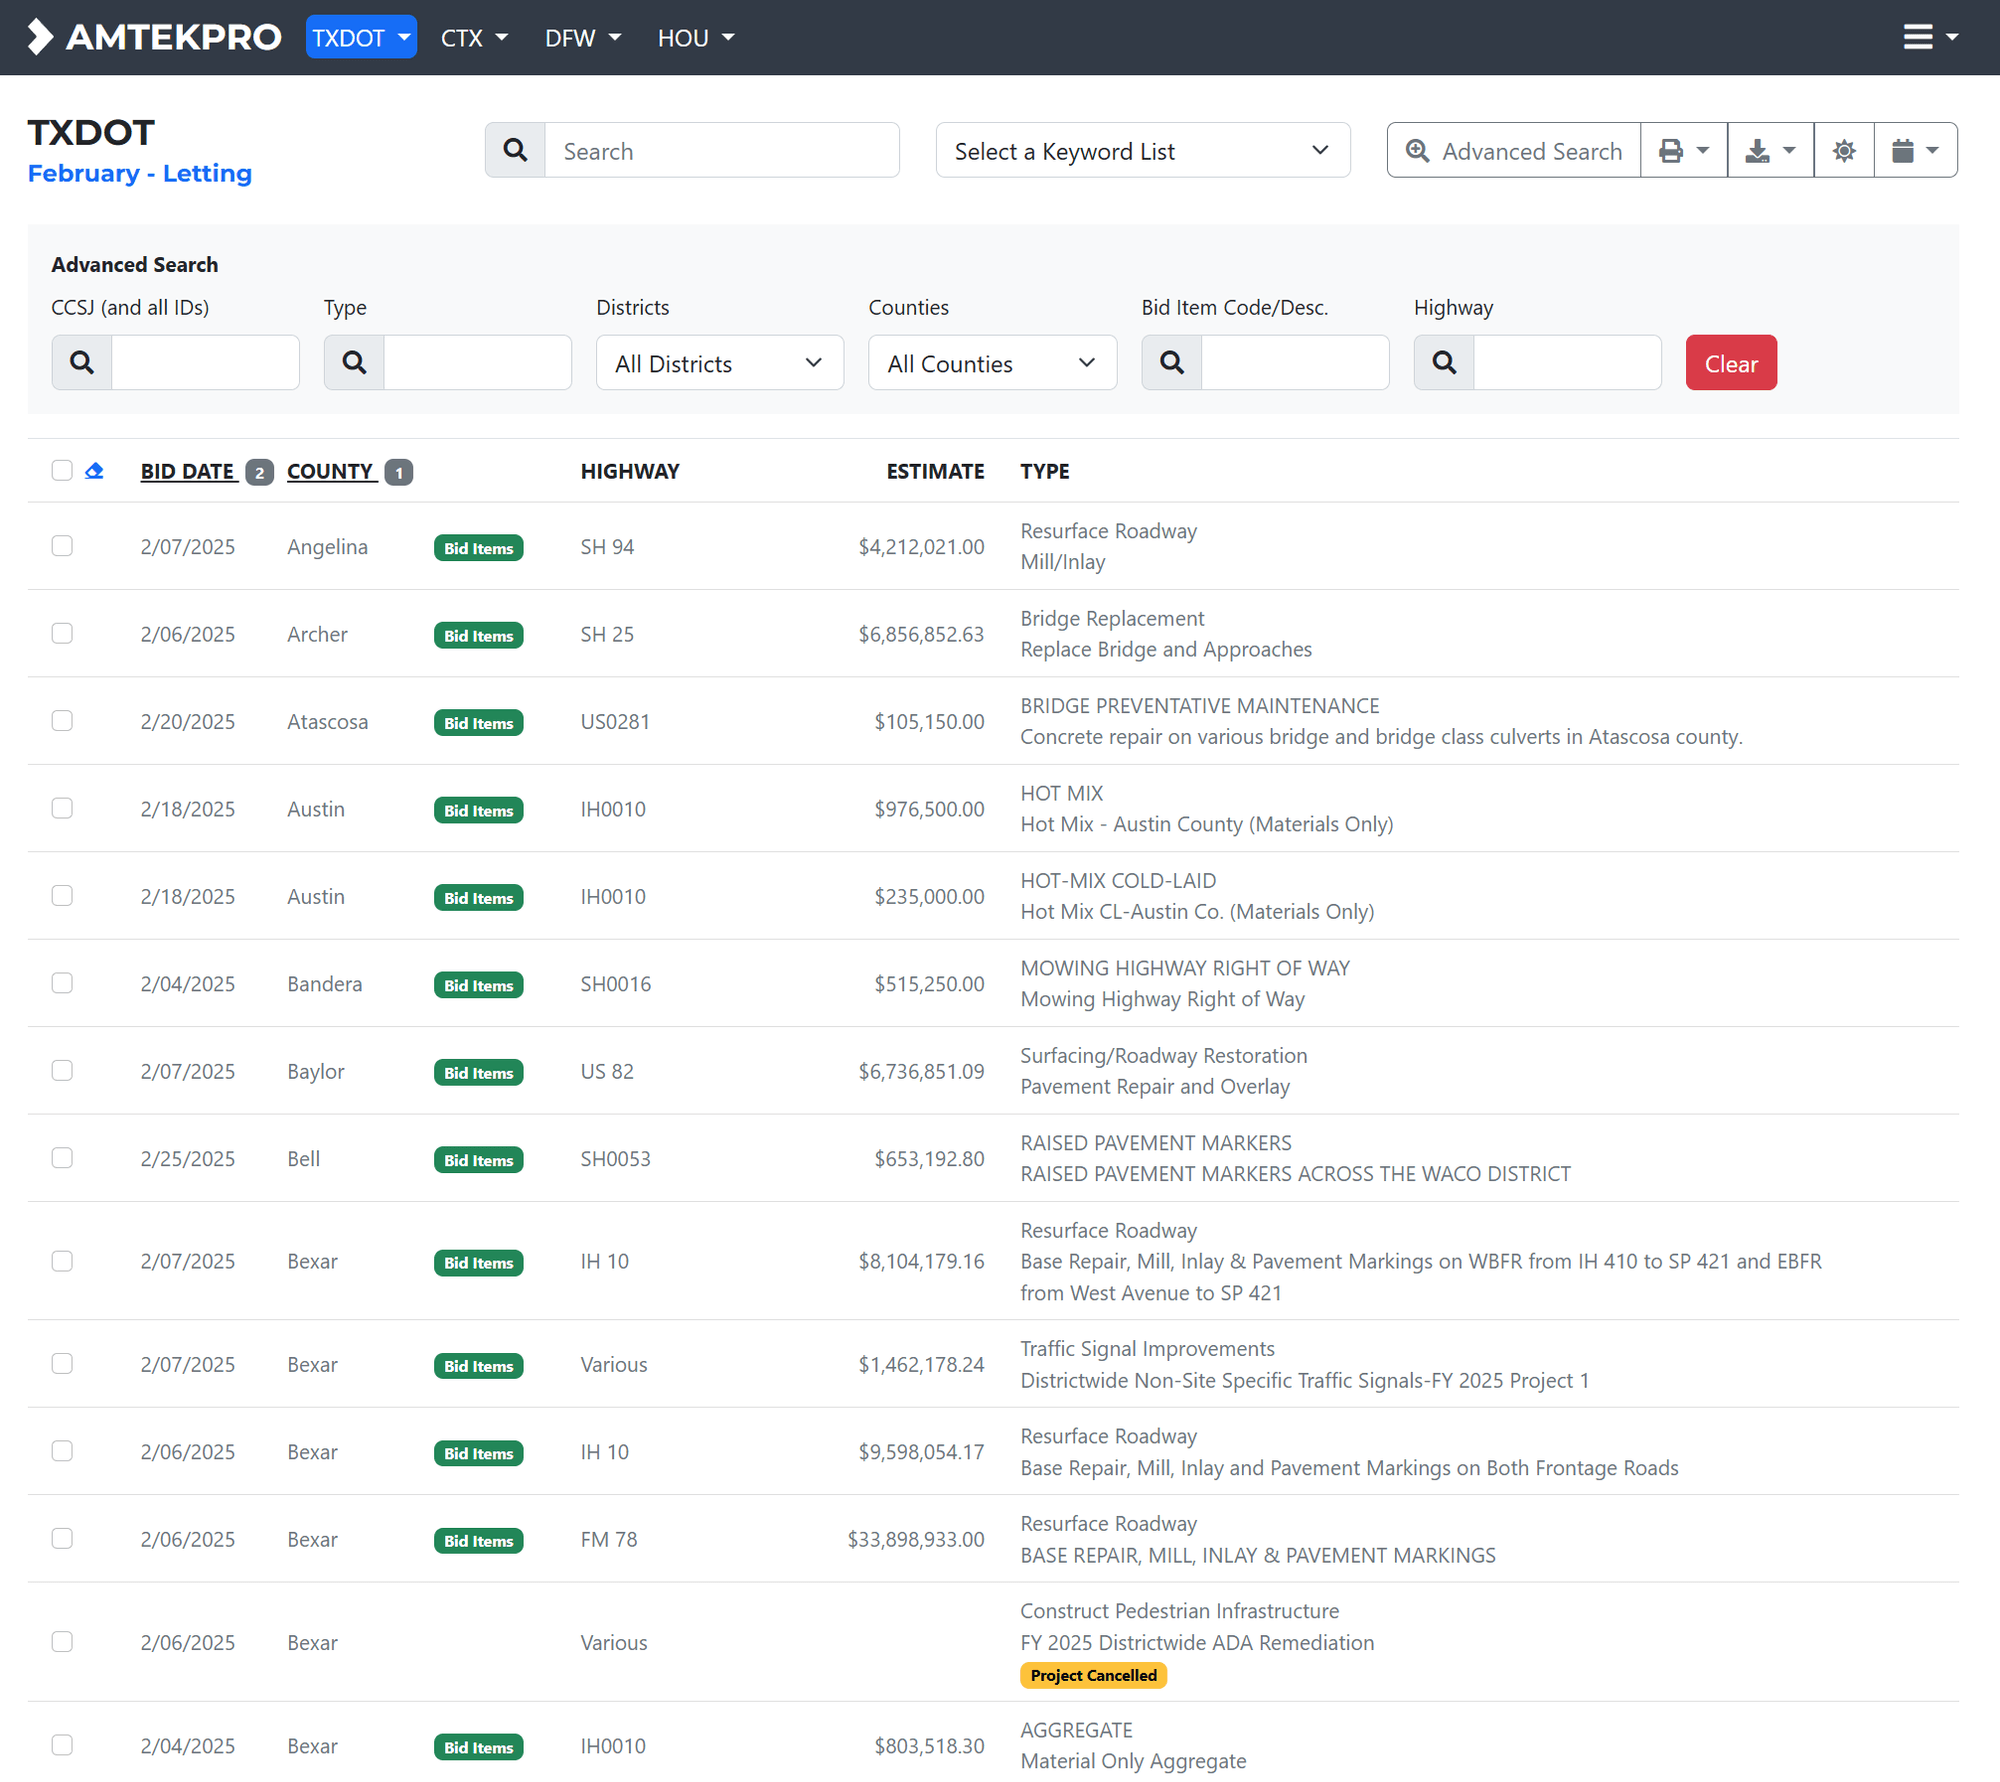
Task: Open settings gear icon
Action: (1843, 151)
